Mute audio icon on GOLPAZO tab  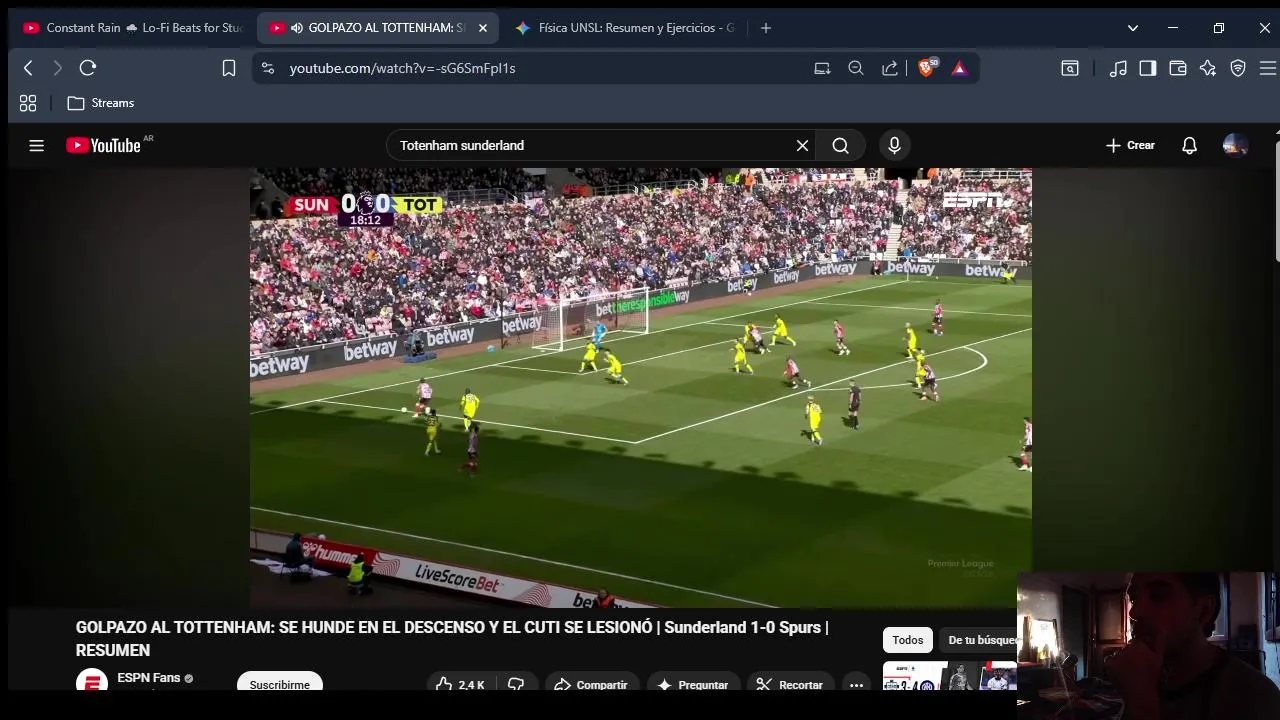coord(297,28)
